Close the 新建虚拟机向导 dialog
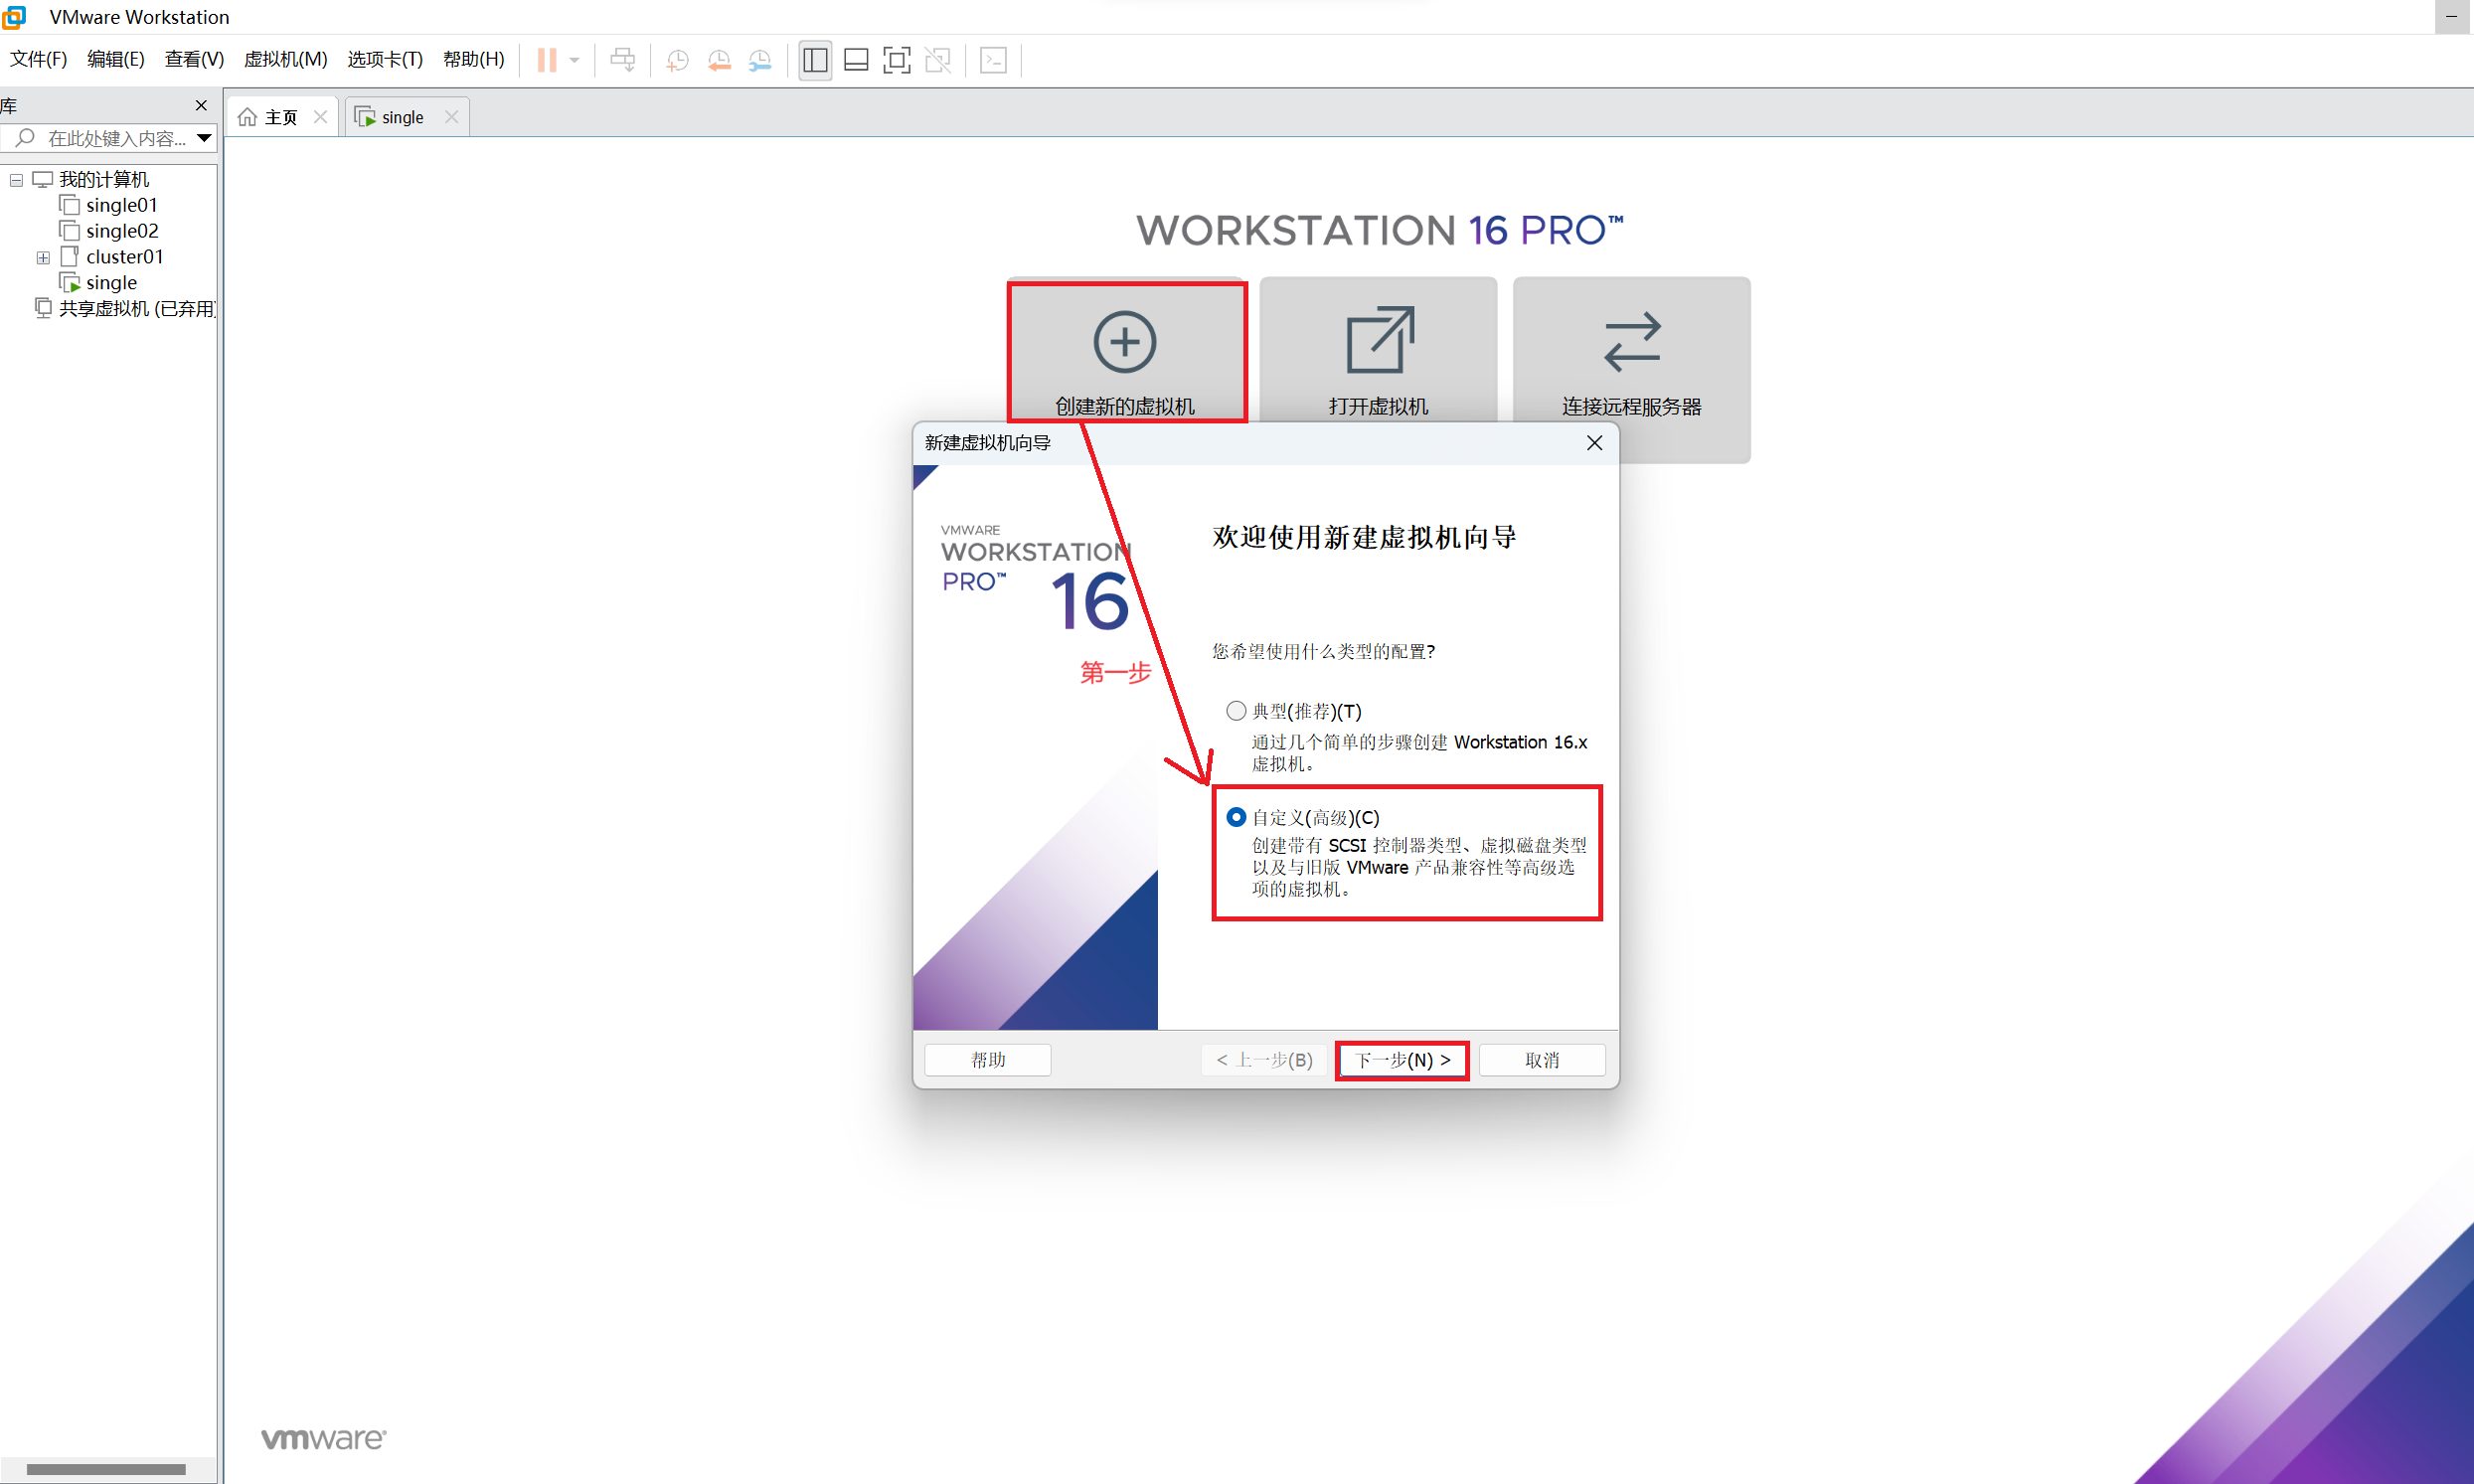2474x1484 pixels. click(1594, 443)
